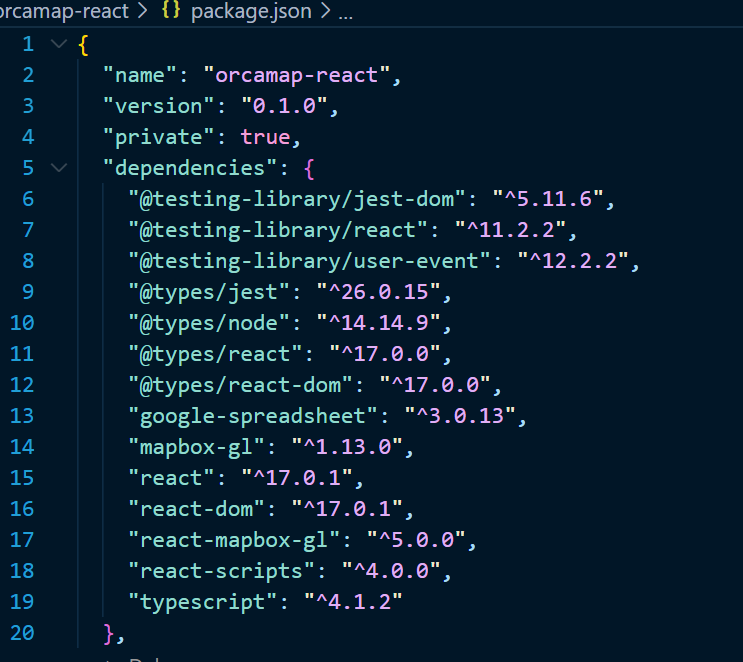Click the opening brace after "dependencies"
The width and height of the screenshot is (743, 662).
309,169
